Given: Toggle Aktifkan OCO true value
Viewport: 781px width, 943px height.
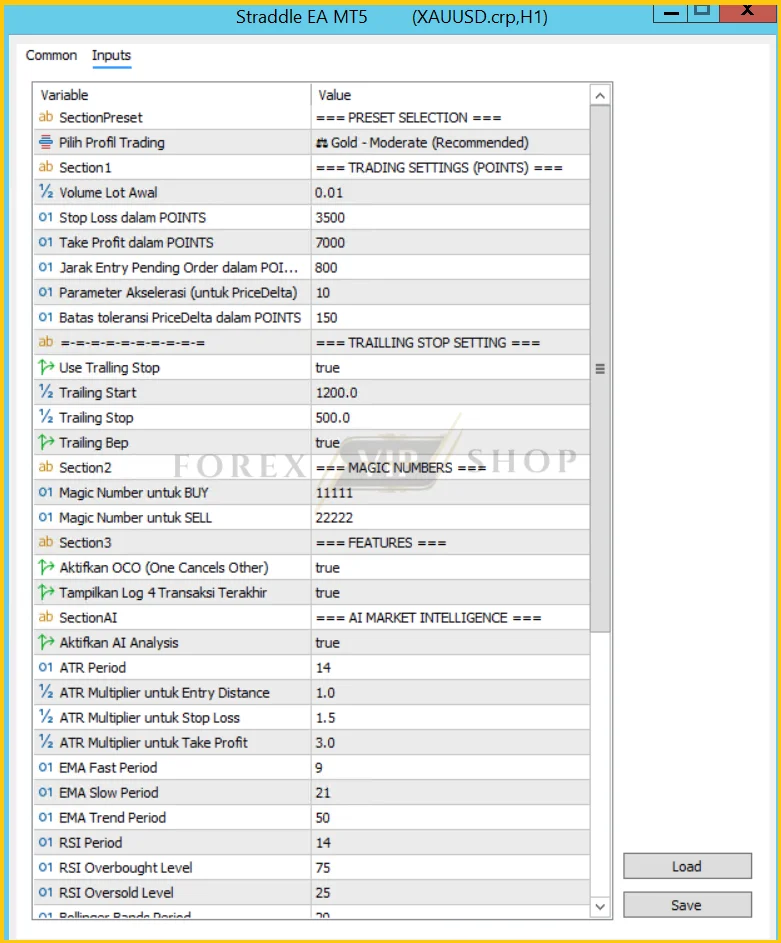Looking at the screenshot, I should tap(450, 567).
